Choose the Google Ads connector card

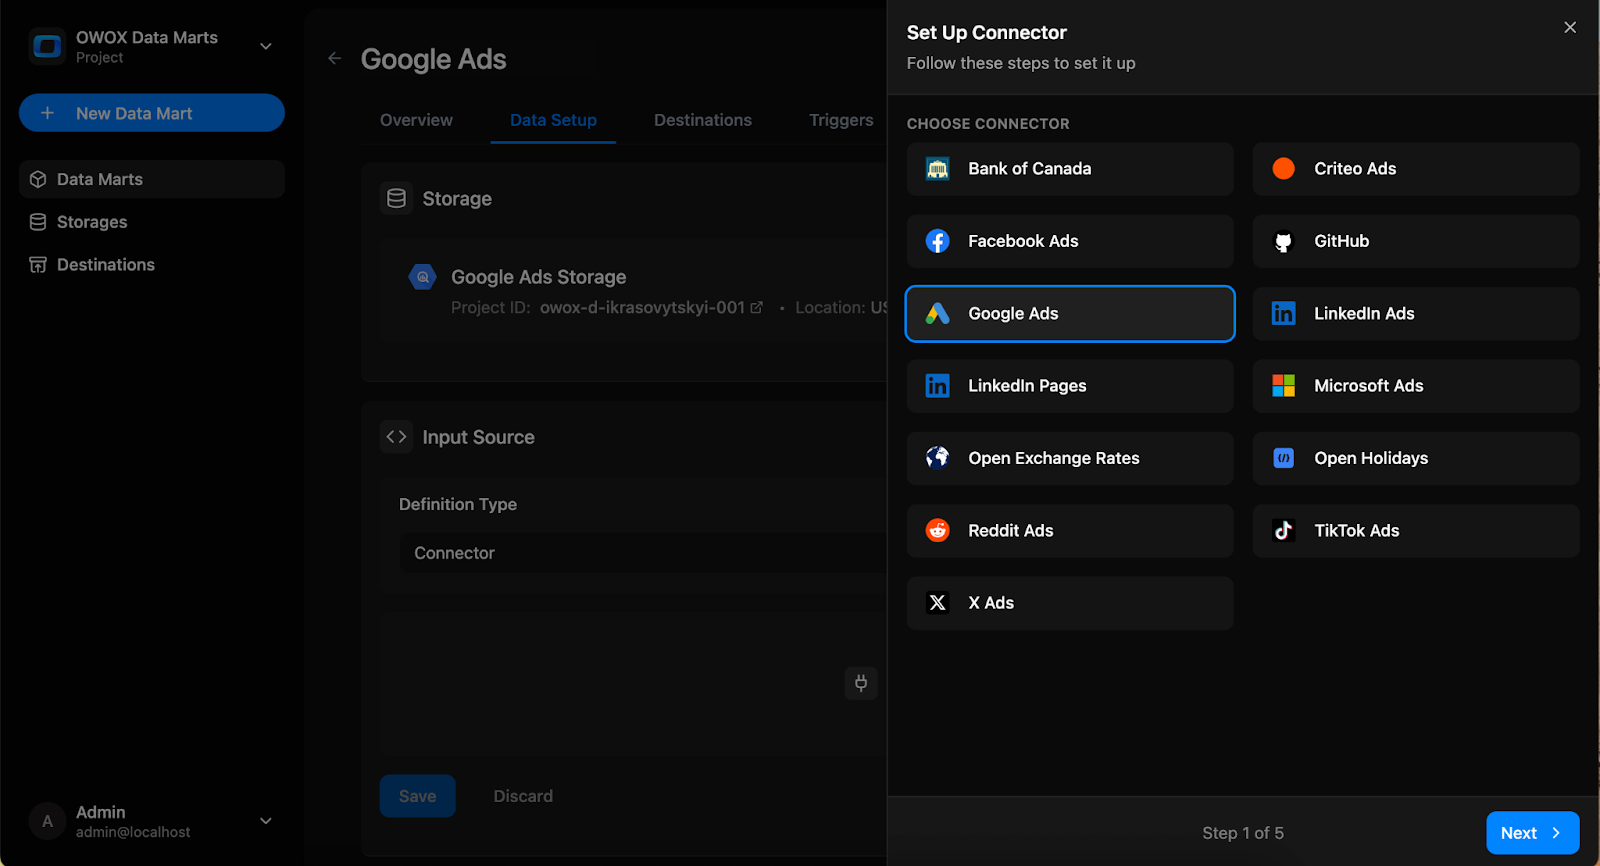[x=1070, y=314]
